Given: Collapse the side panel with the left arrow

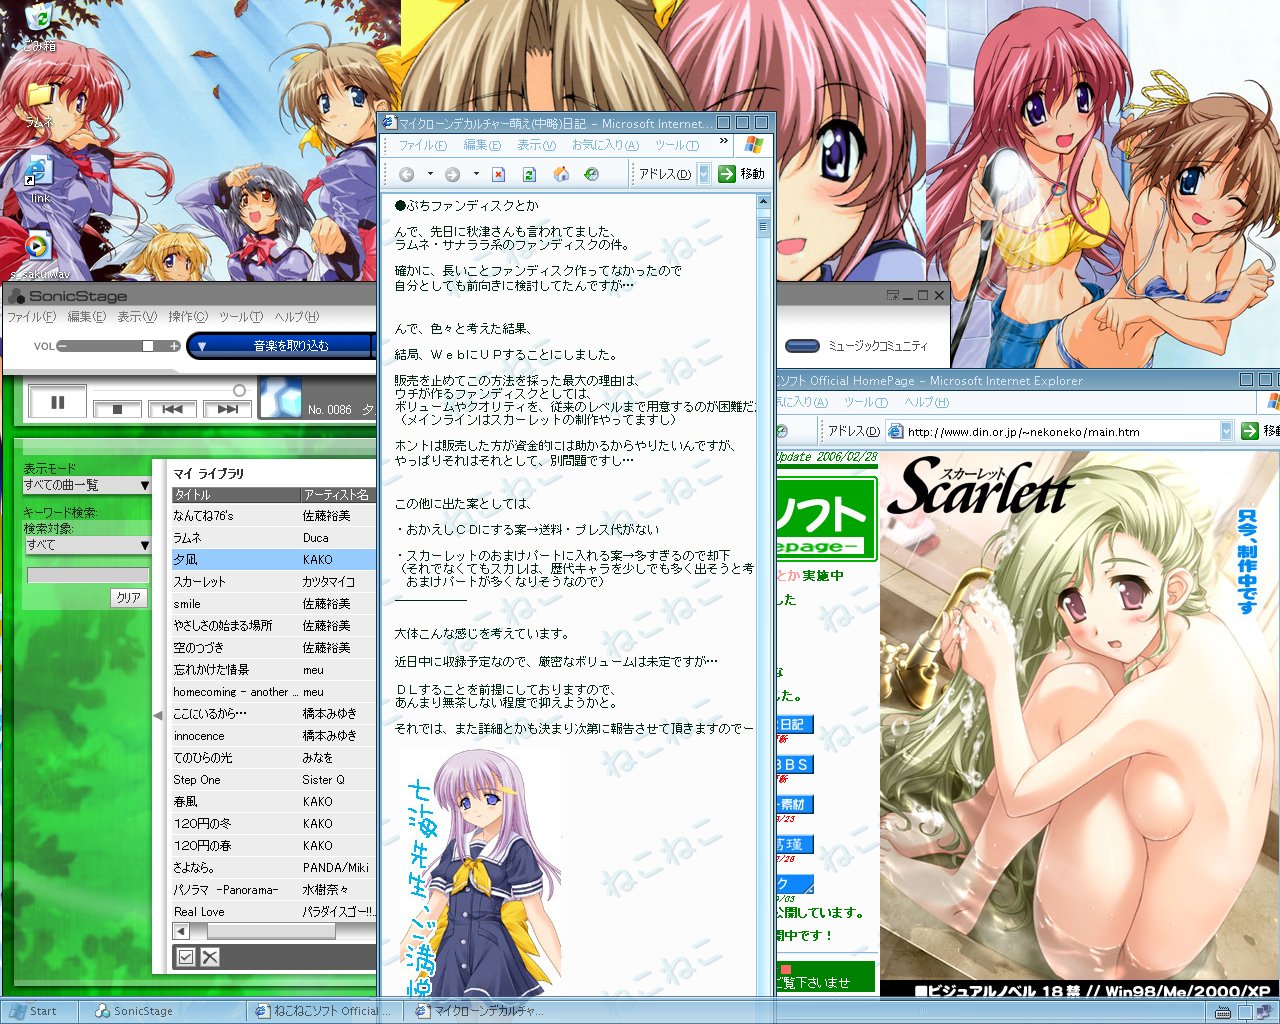Looking at the screenshot, I should point(157,715).
